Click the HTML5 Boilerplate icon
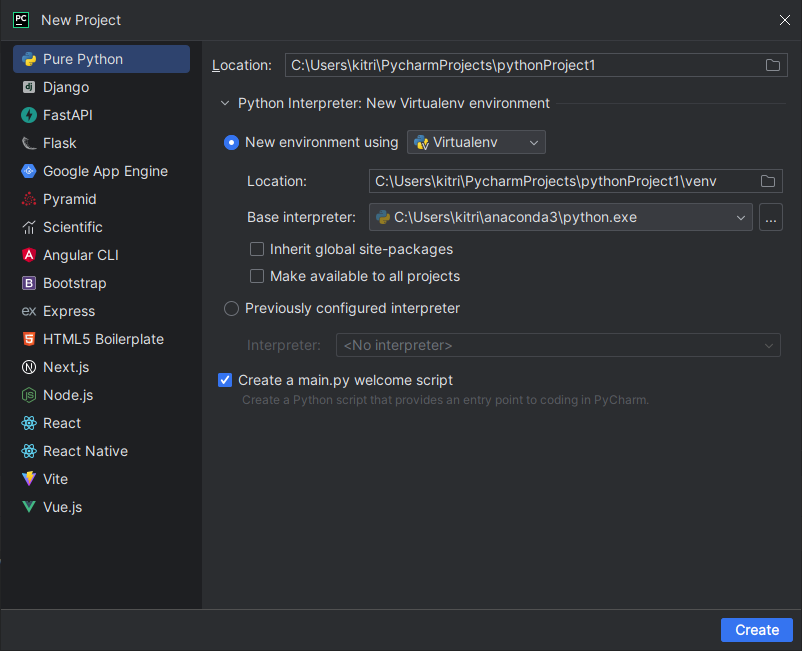Viewport: 802px width, 651px height. coord(29,339)
